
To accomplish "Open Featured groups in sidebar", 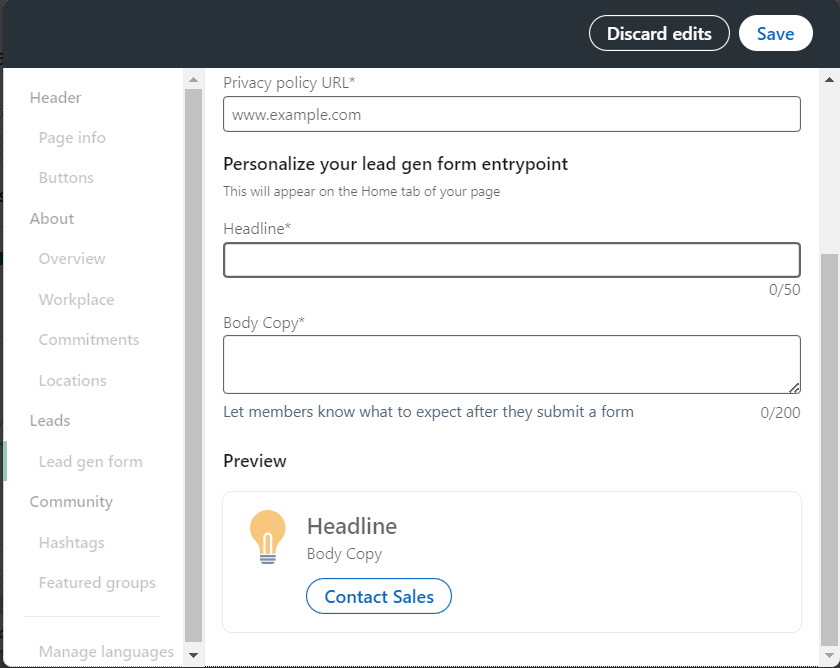I will tap(97, 583).
